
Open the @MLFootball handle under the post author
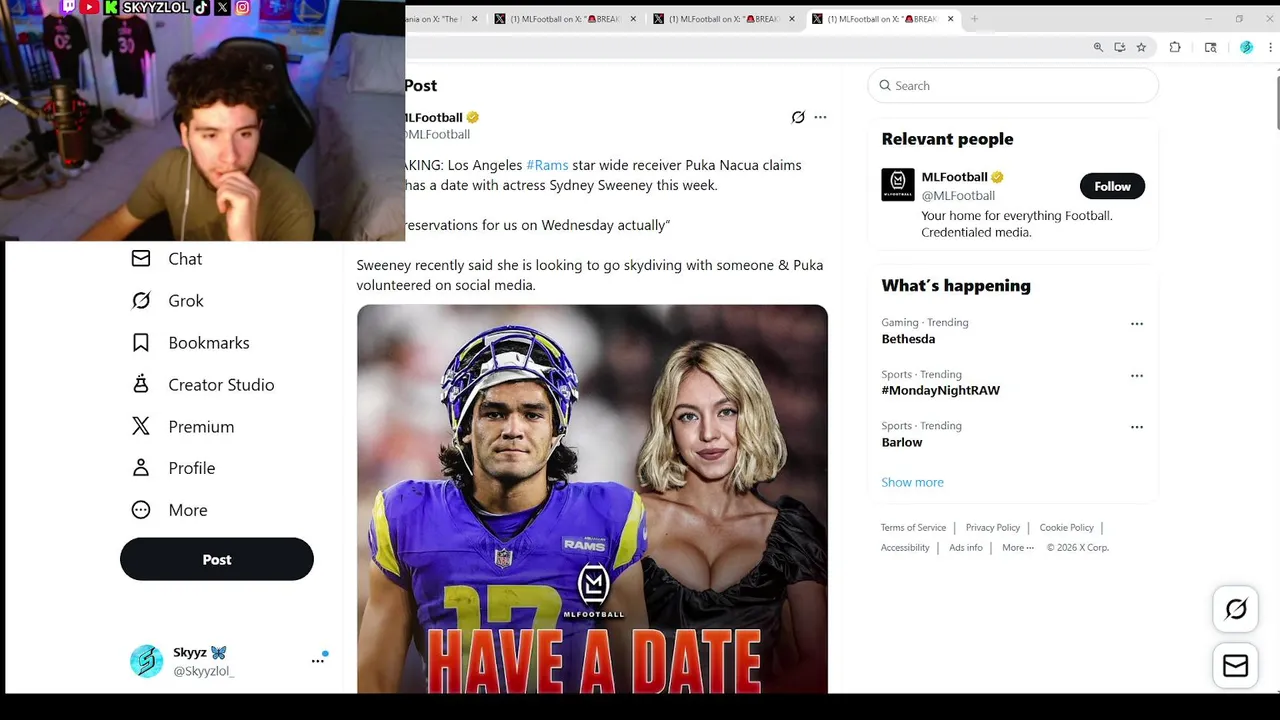pyautogui.click(x=437, y=135)
